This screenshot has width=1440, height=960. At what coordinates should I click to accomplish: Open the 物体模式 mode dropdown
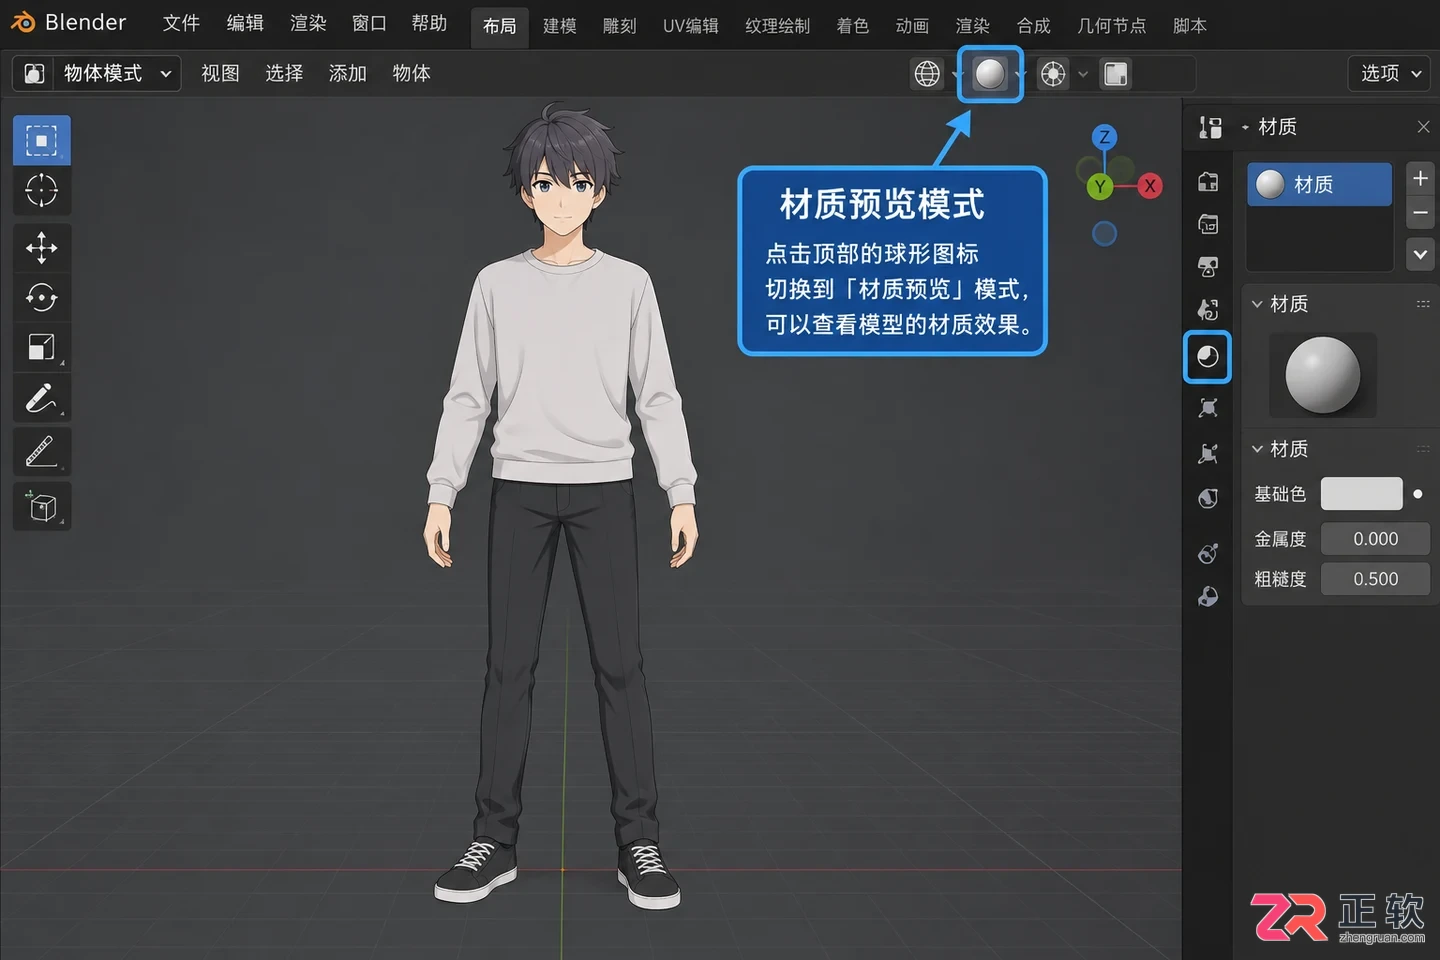97,73
